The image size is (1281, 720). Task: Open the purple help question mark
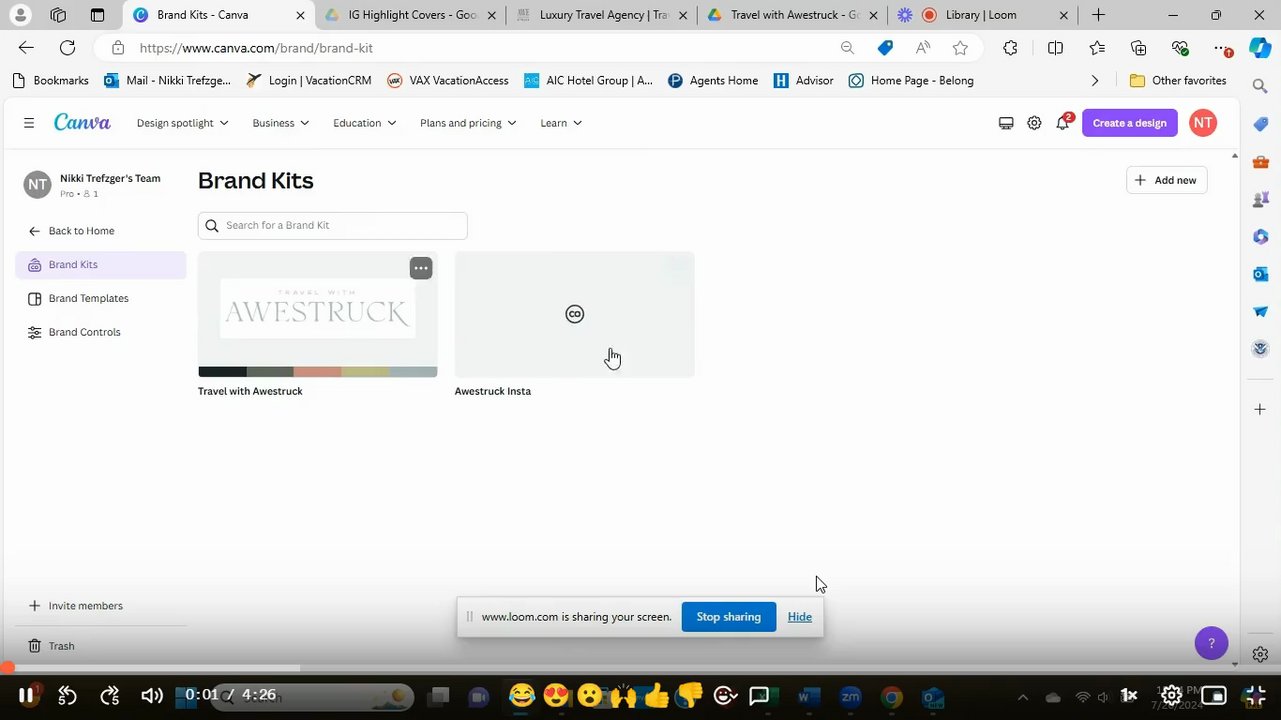pyautogui.click(x=1211, y=643)
